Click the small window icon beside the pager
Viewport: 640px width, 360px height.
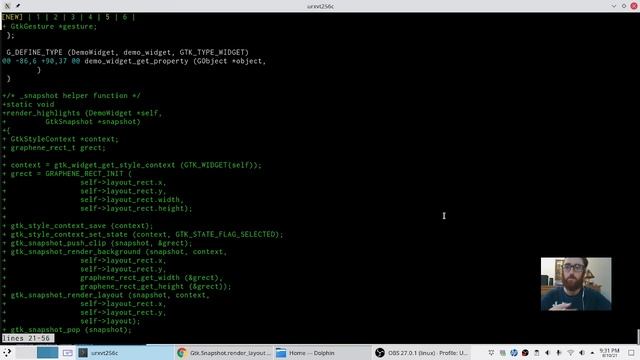(x=67, y=353)
